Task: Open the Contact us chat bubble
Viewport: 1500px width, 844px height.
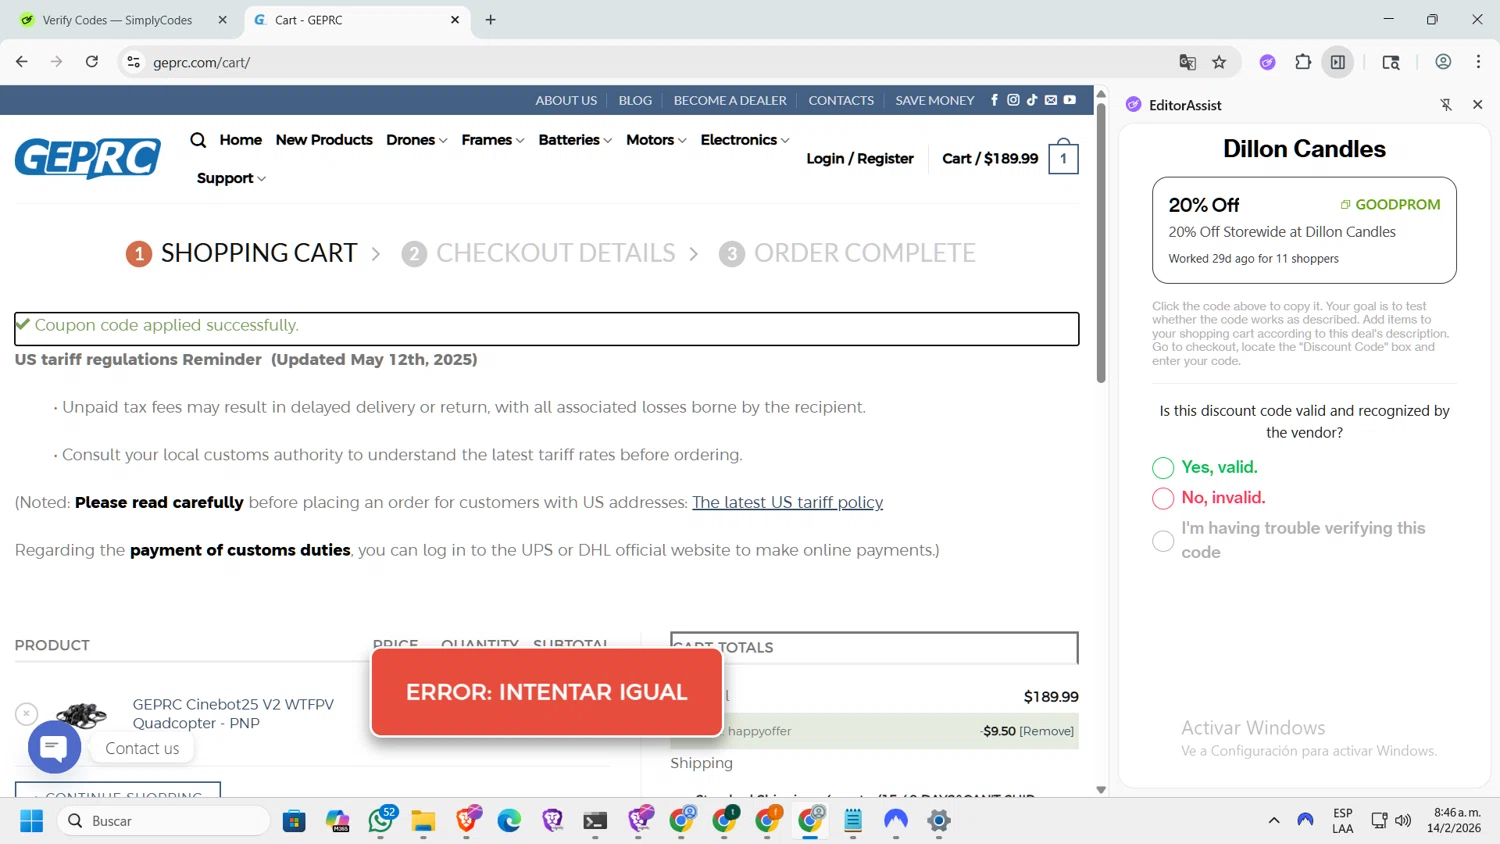Action: (54, 747)
